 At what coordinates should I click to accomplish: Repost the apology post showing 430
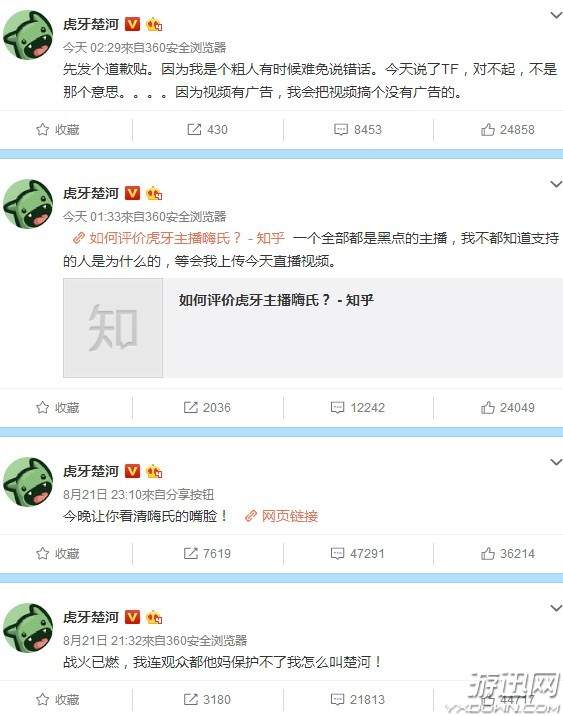(x=207, y=130)
